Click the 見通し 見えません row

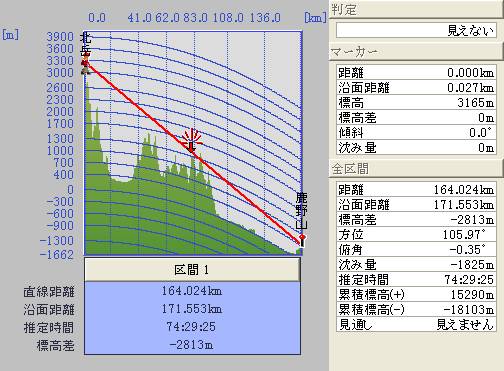pos(416,324)
